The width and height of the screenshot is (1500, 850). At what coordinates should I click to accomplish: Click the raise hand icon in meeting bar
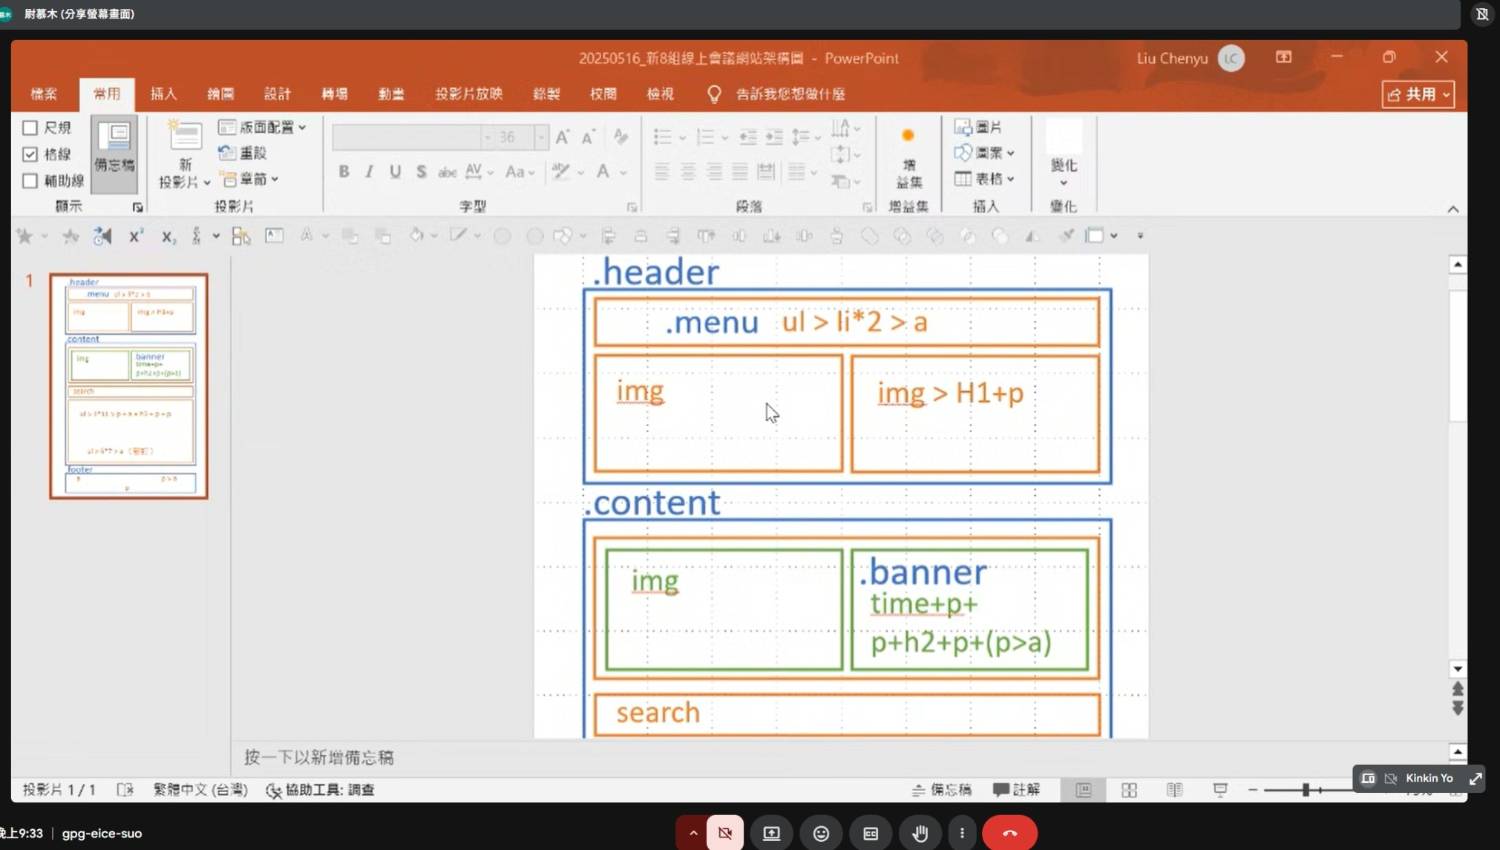(920, 833)
